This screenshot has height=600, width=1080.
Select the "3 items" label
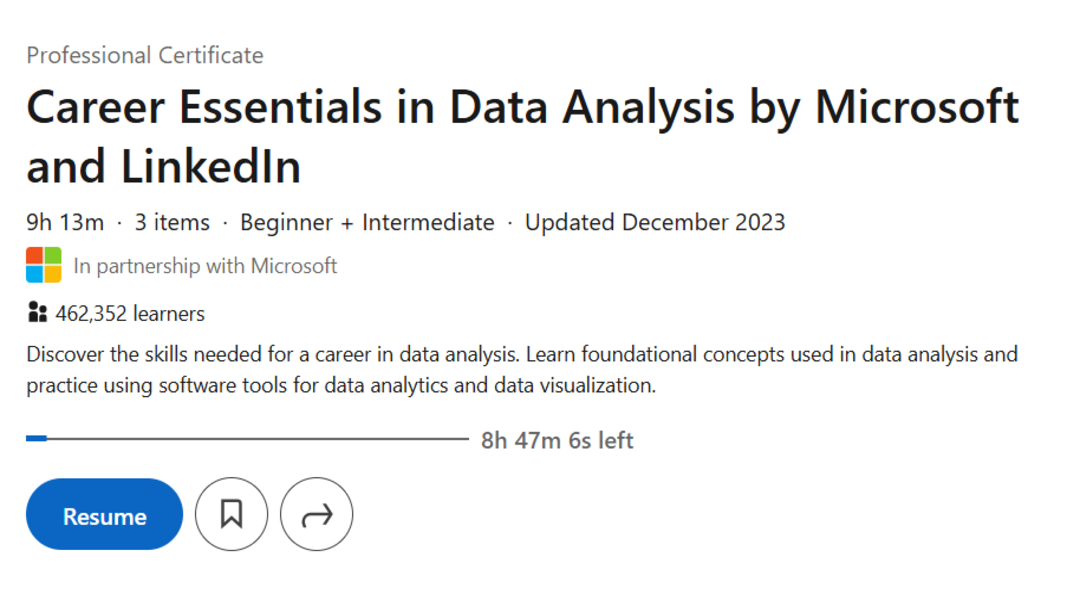[172, 222]
